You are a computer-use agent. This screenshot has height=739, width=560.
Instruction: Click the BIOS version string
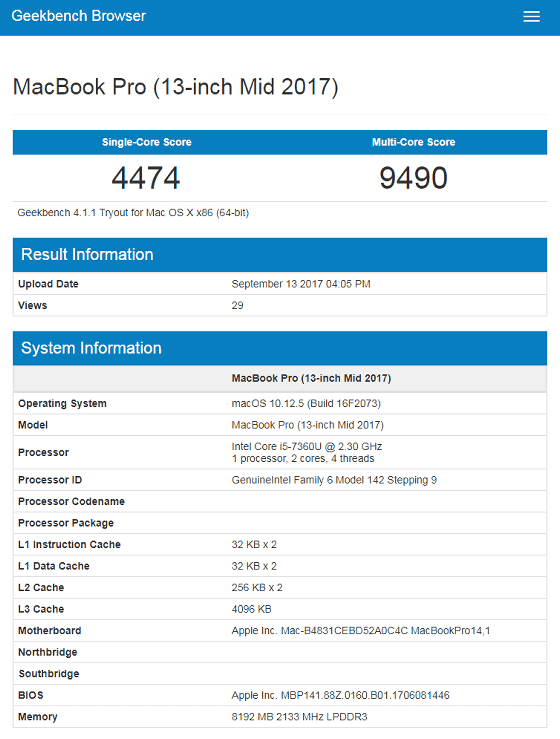[x=340, y=696]
